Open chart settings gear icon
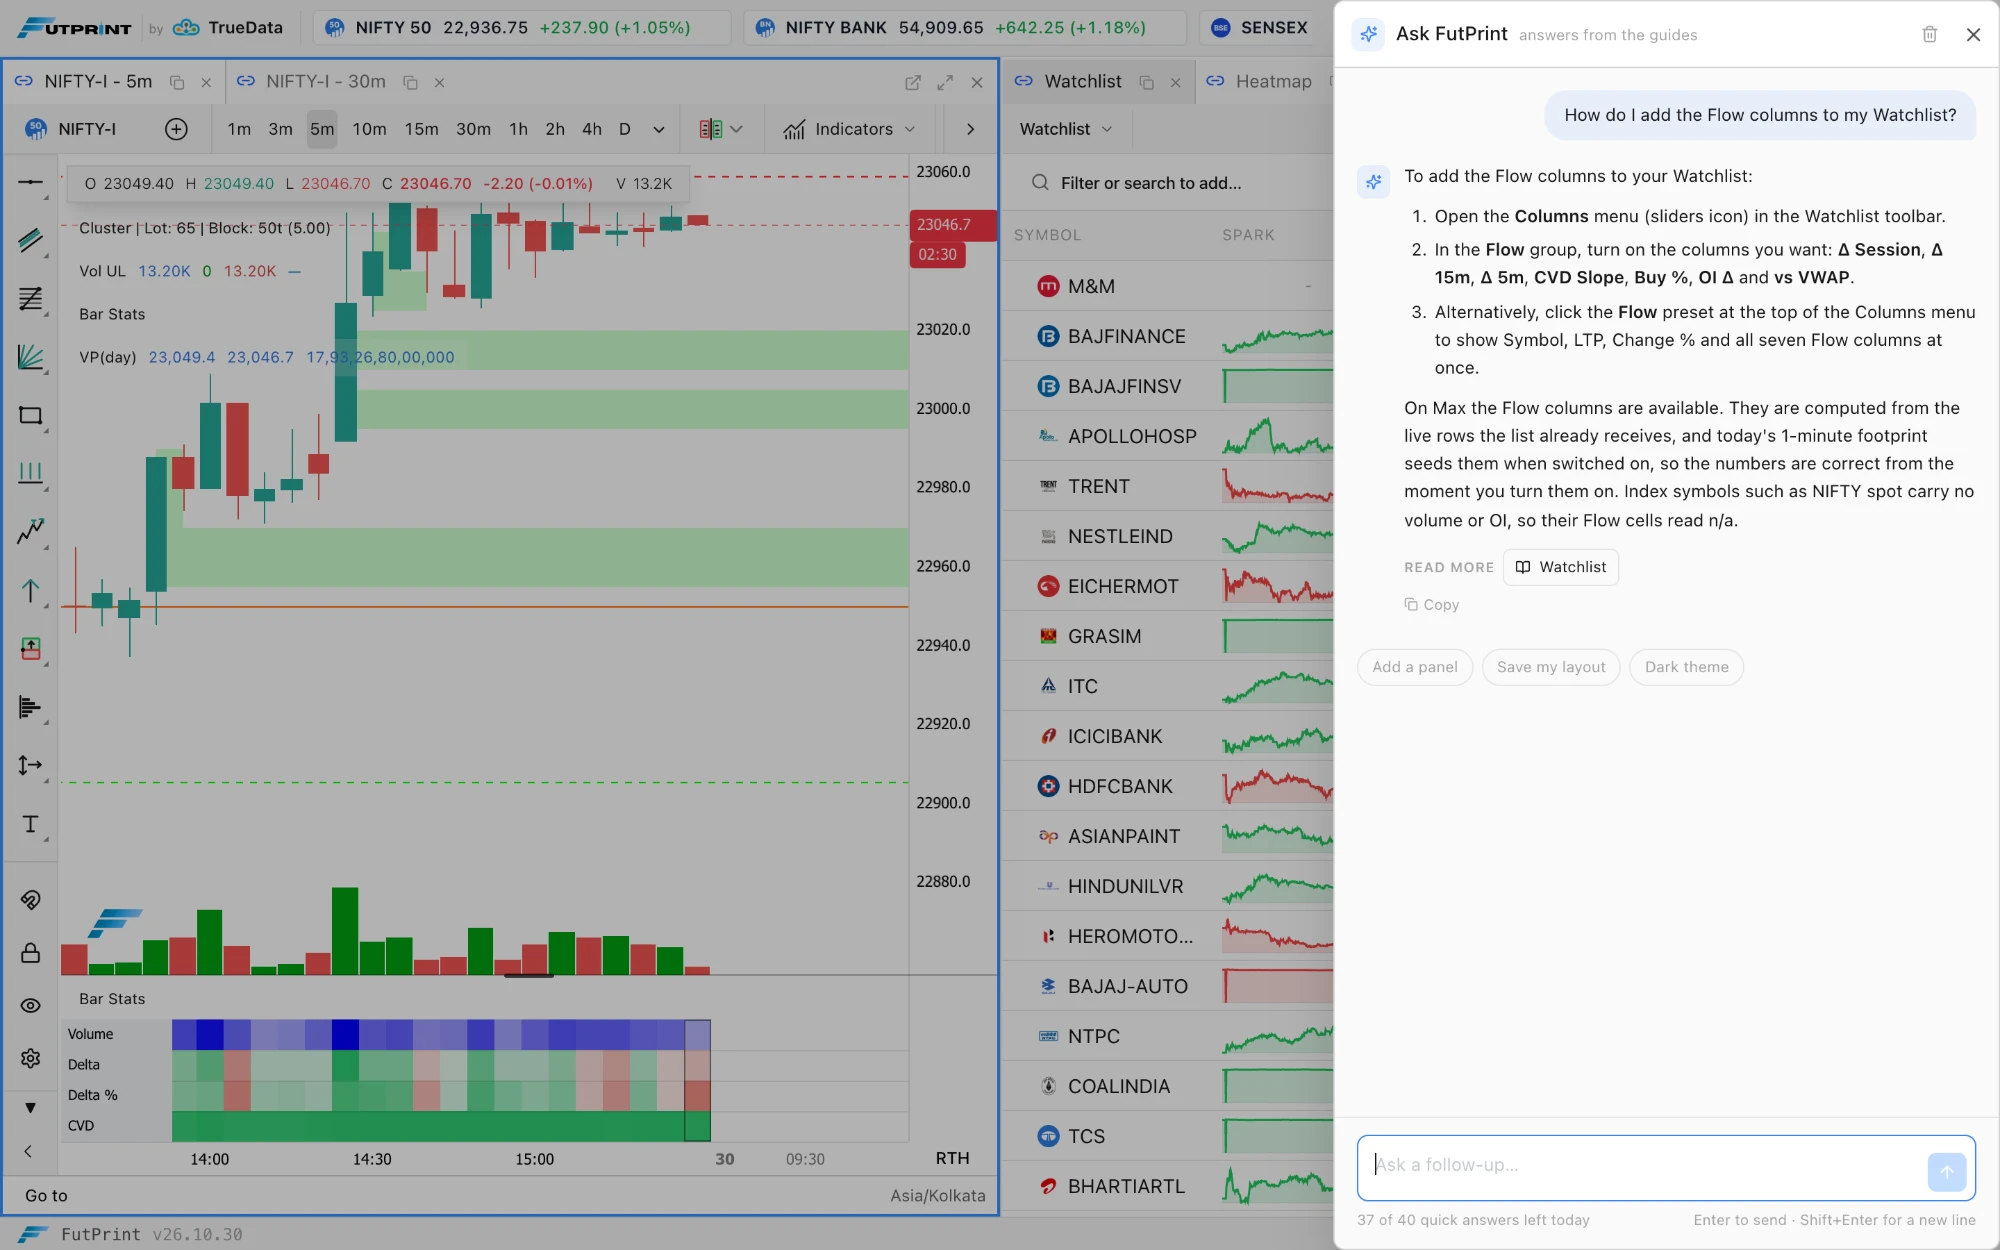The height and width of the screenshot is (1250, 2000). 30,1058
